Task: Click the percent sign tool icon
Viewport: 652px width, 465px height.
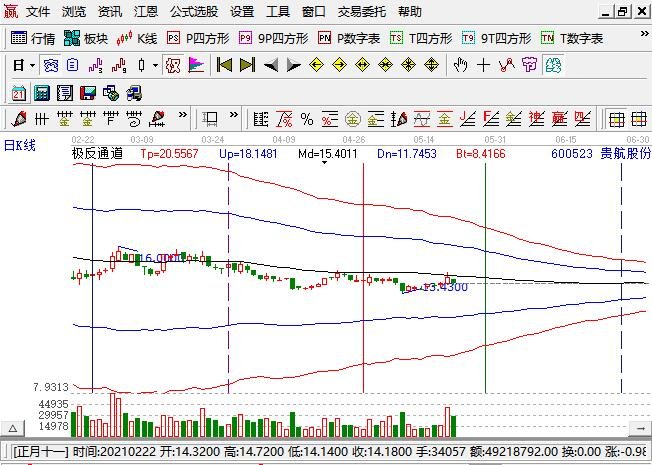Action: [x=307, y=119]
